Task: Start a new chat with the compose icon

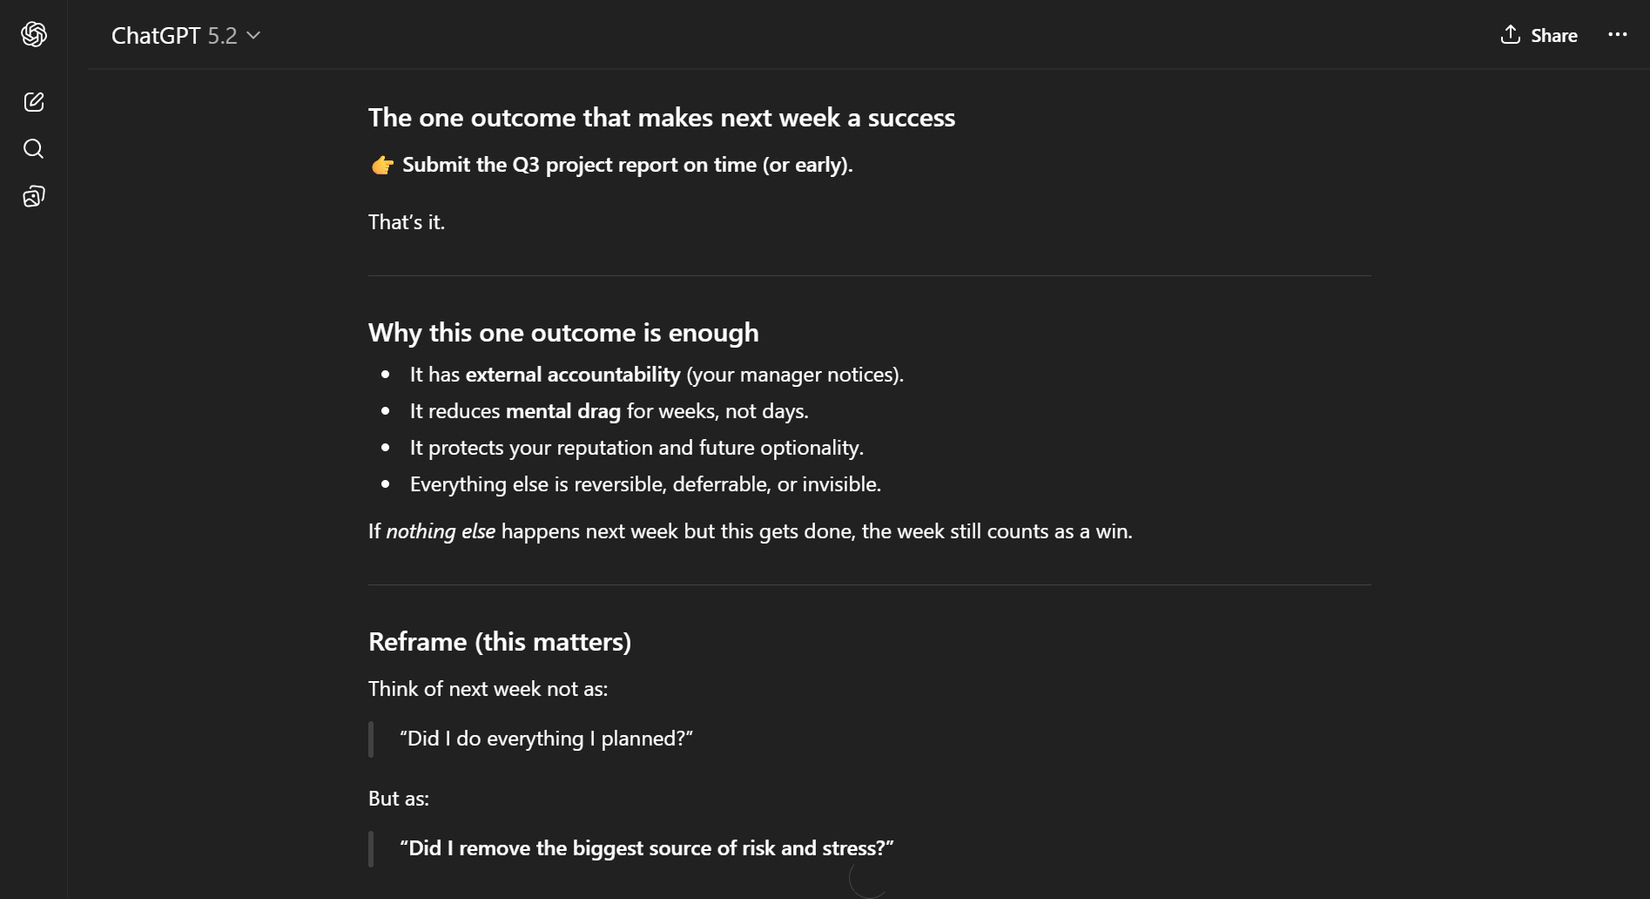Action: (x=33, y=101)
